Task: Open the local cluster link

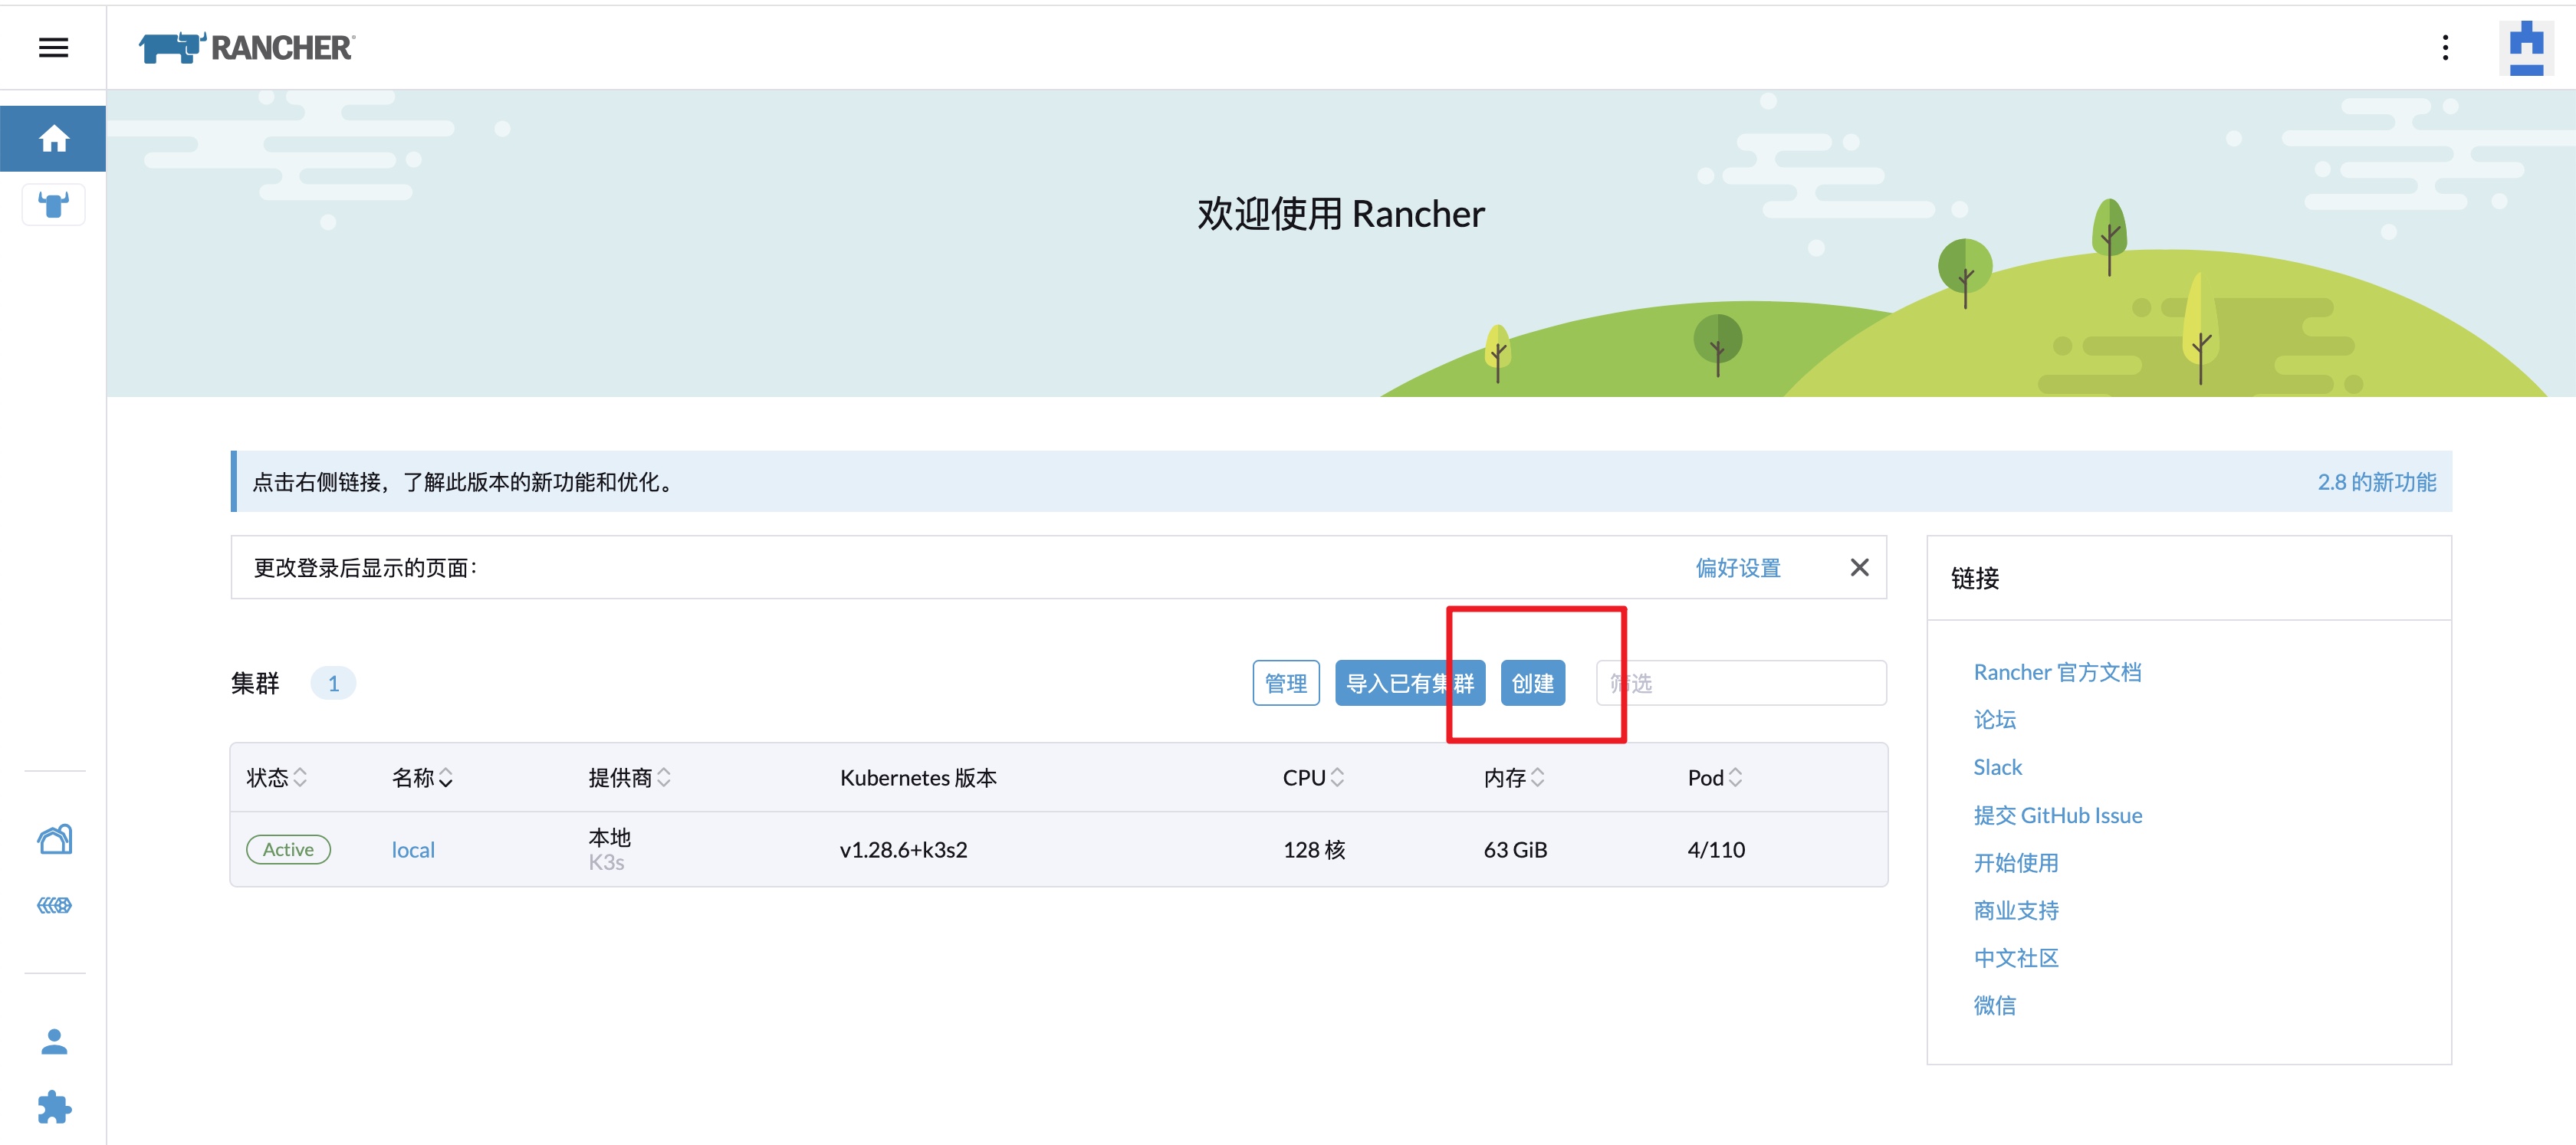Action: point(413,850)
